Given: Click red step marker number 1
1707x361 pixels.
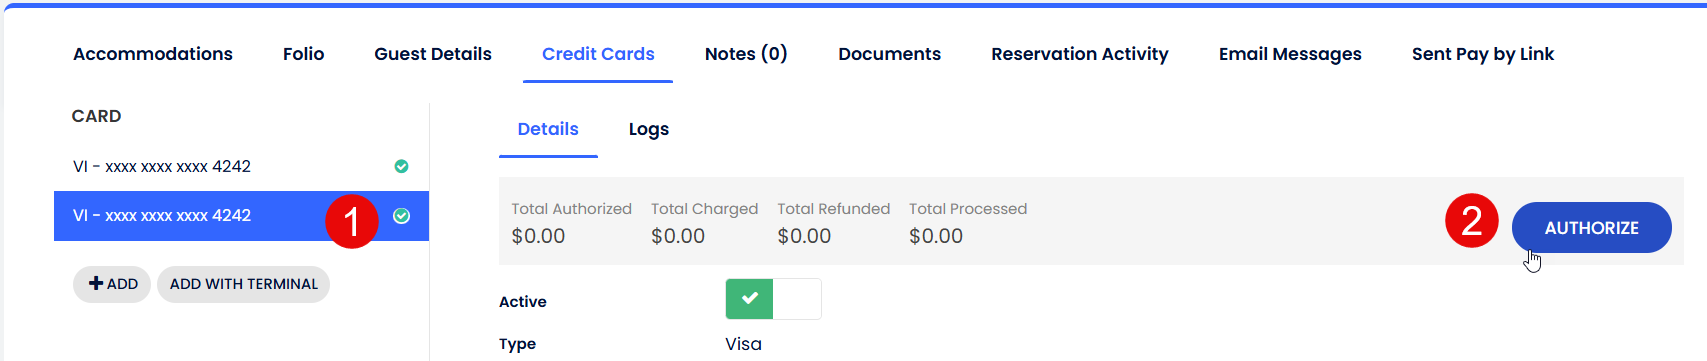Looking at the screenshot, I should point(352,221).
